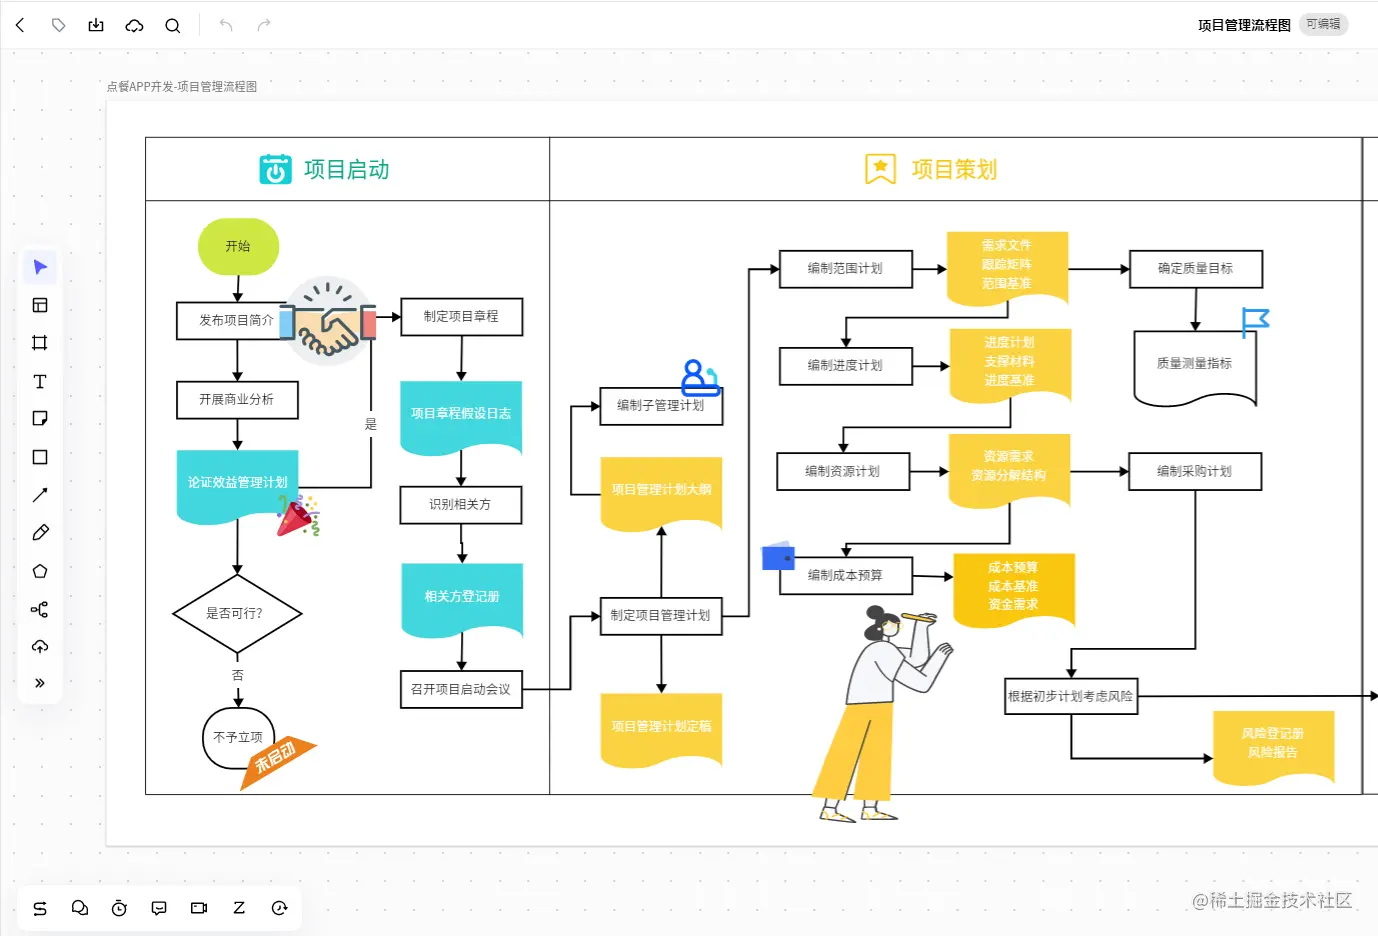Image resolution: width=1378 pixels, height=936 pixels.
Task: Expand more tools with double chevron
Action: tap(40, 683)
